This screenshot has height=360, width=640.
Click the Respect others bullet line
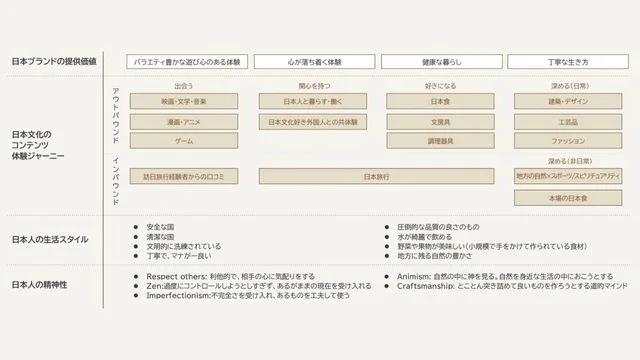tap(231, 276)
